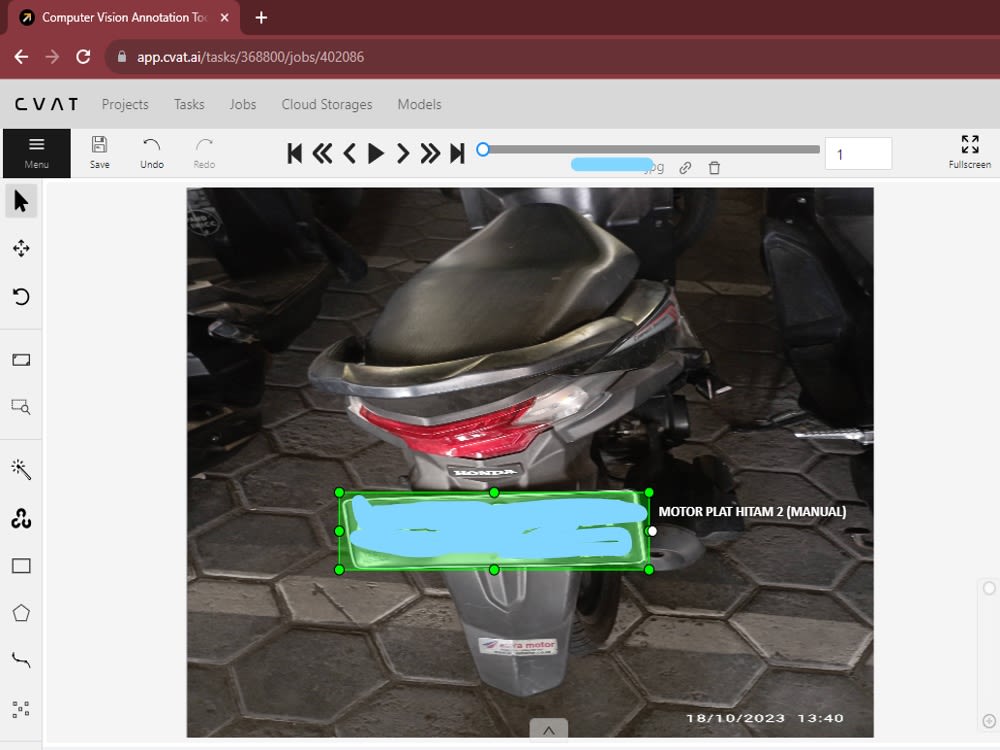The width and height of the screenshot is (1000, 750).
Task: Go forward with a step
Action: pos(430,153)
